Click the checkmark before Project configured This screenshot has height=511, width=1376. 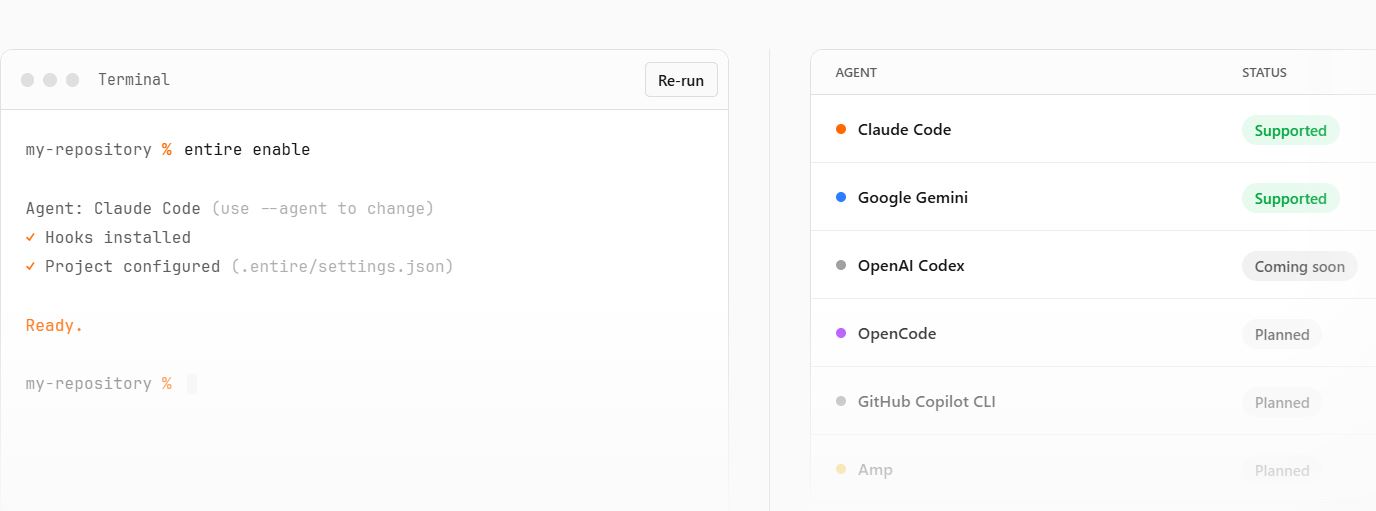point(31,266)
